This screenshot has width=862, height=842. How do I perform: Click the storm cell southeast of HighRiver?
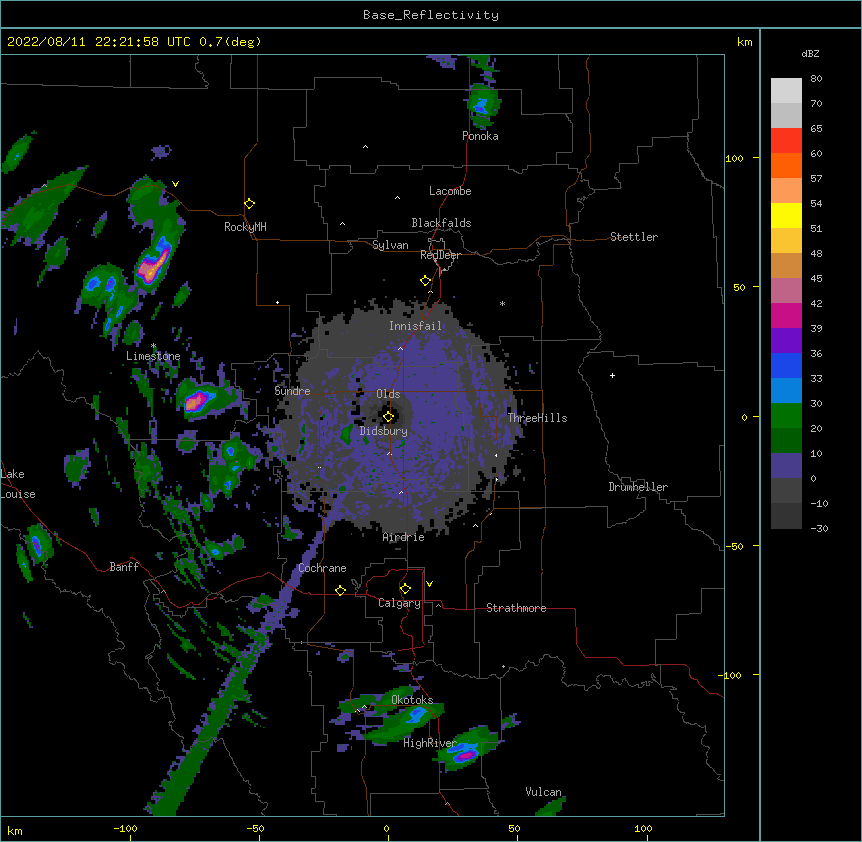point(465,750)
